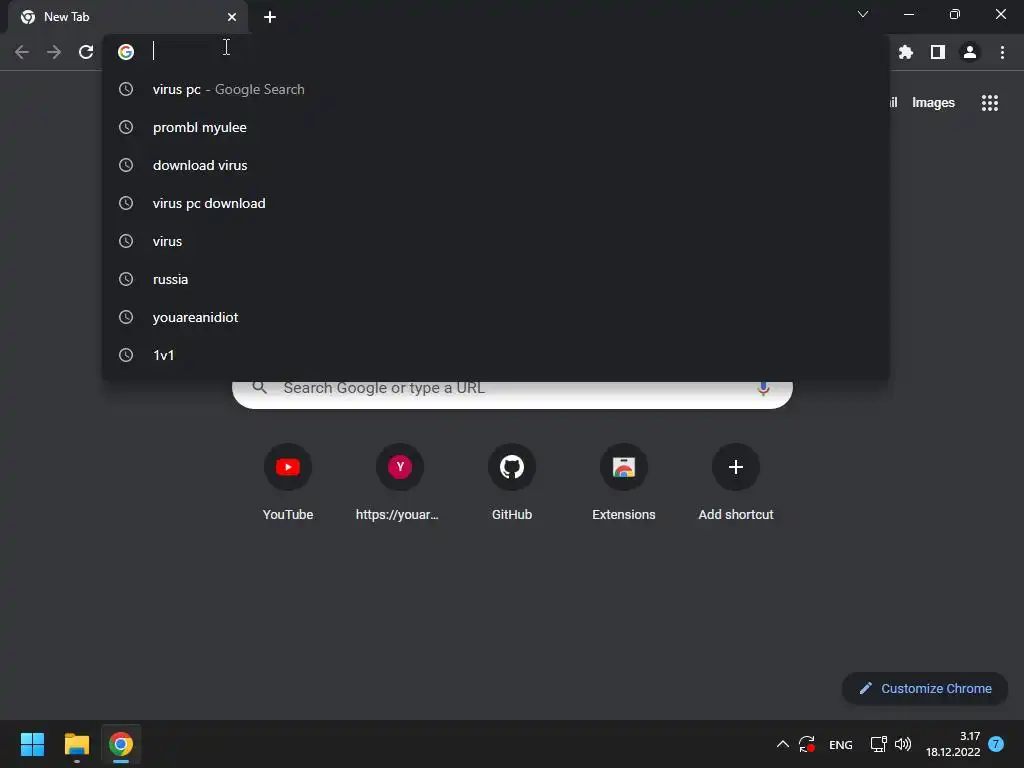Viewport: 1024px width, 768px height.
Task: Open the notification badge showing 7
Action: 996,744
